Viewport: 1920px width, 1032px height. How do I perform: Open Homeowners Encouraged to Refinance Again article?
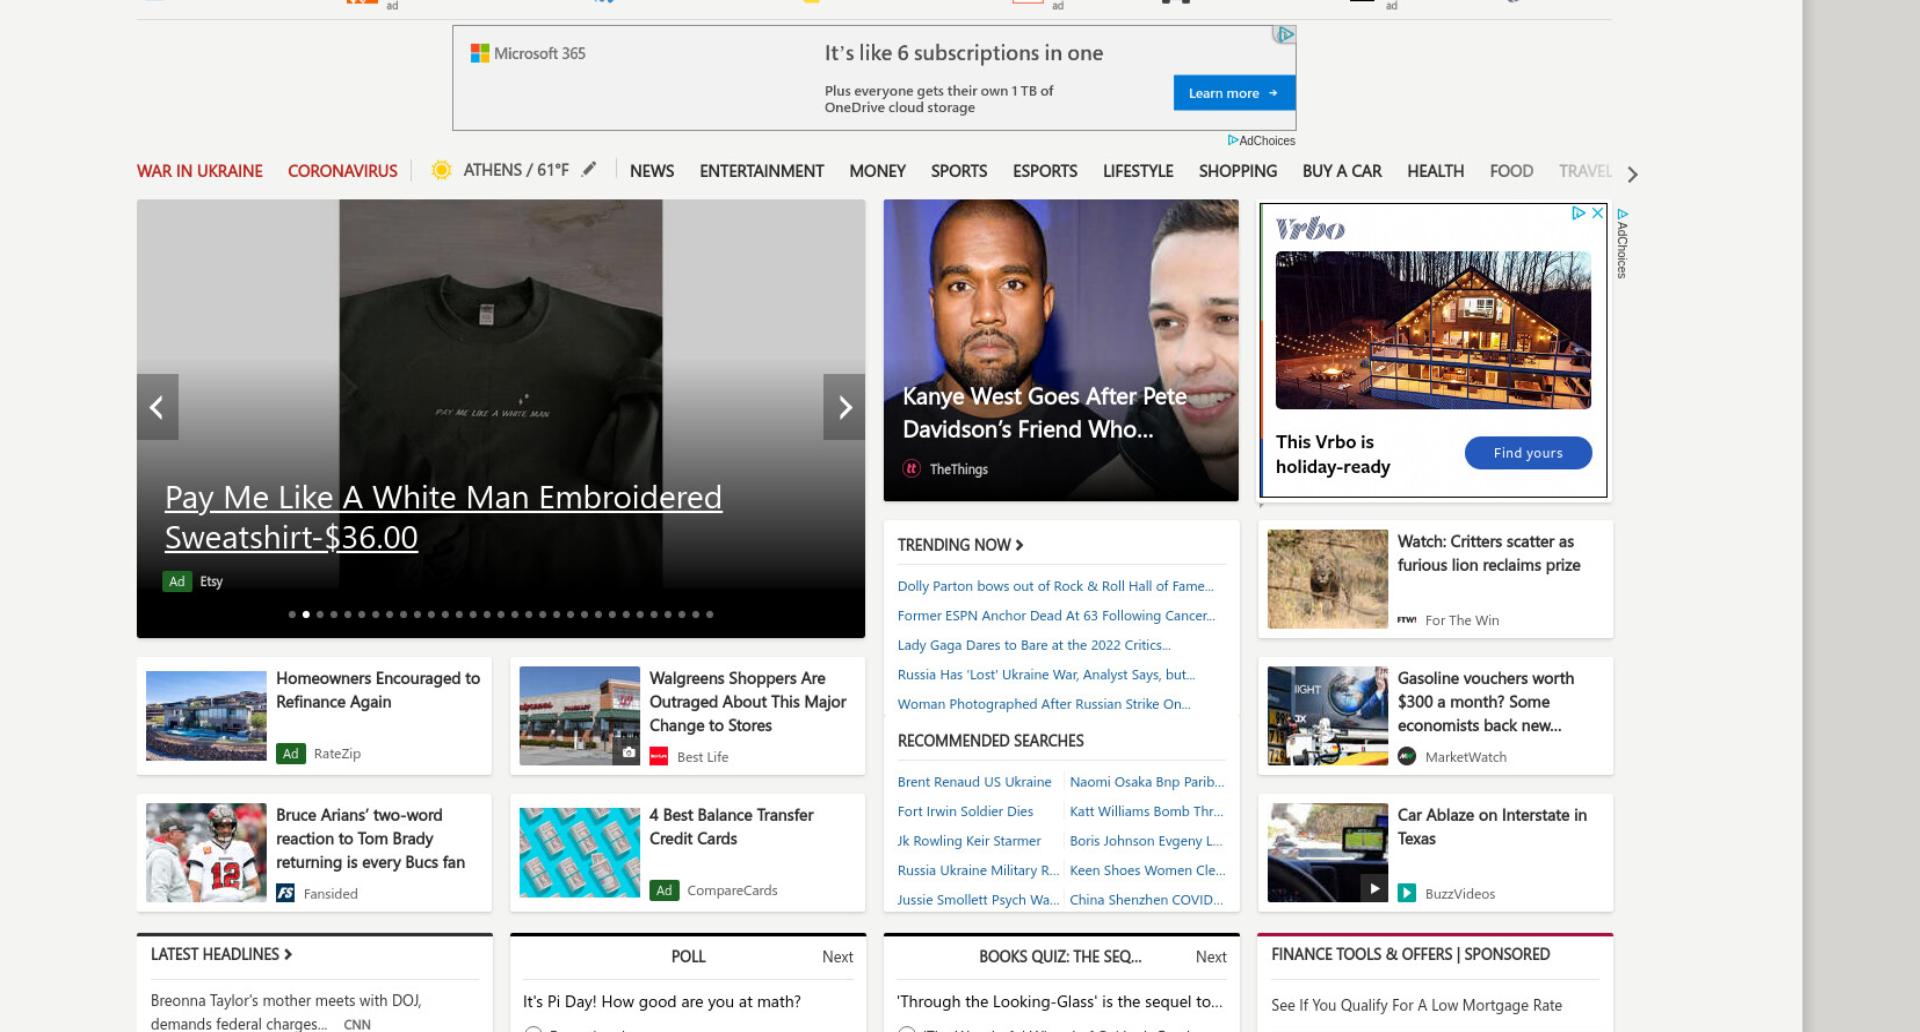[378, 690]
